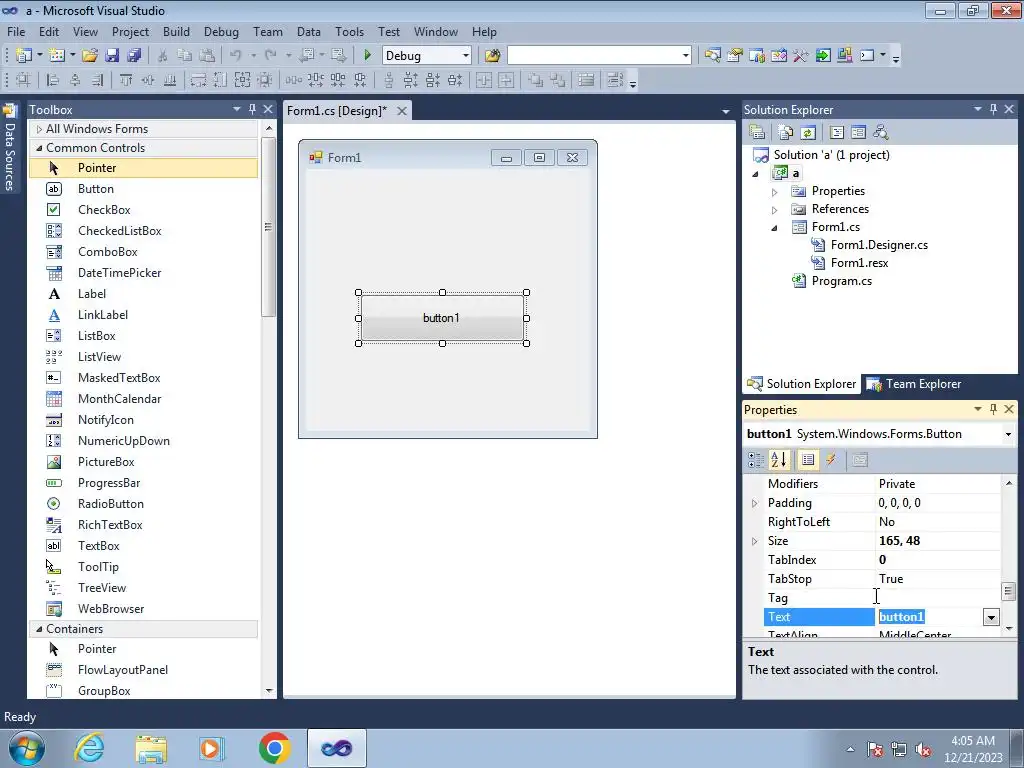Click the Toolbox vertical scrollbar thumb
The height and width of the screenshot is (768, 1024).
[x=268, y=228]
